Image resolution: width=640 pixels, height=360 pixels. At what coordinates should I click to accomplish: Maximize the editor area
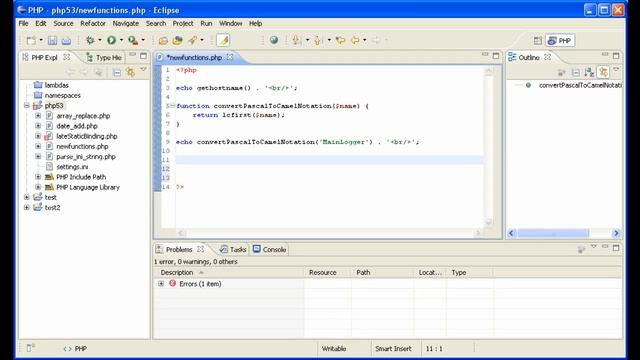[496, 56]
